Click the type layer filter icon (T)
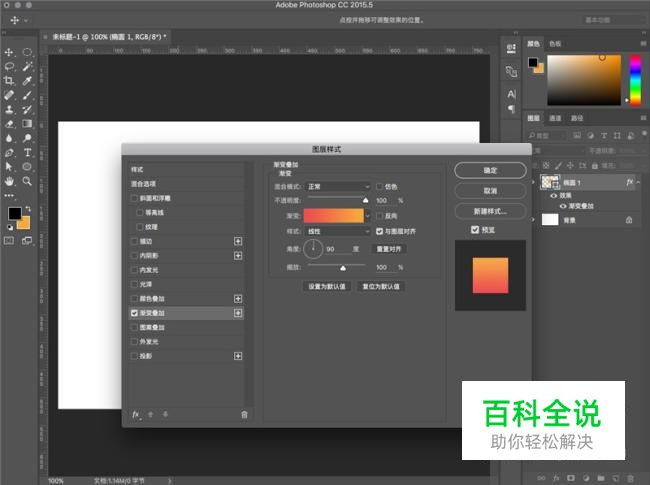The height and width of the screenshot is (485, 650). click(x=604, y=136)
